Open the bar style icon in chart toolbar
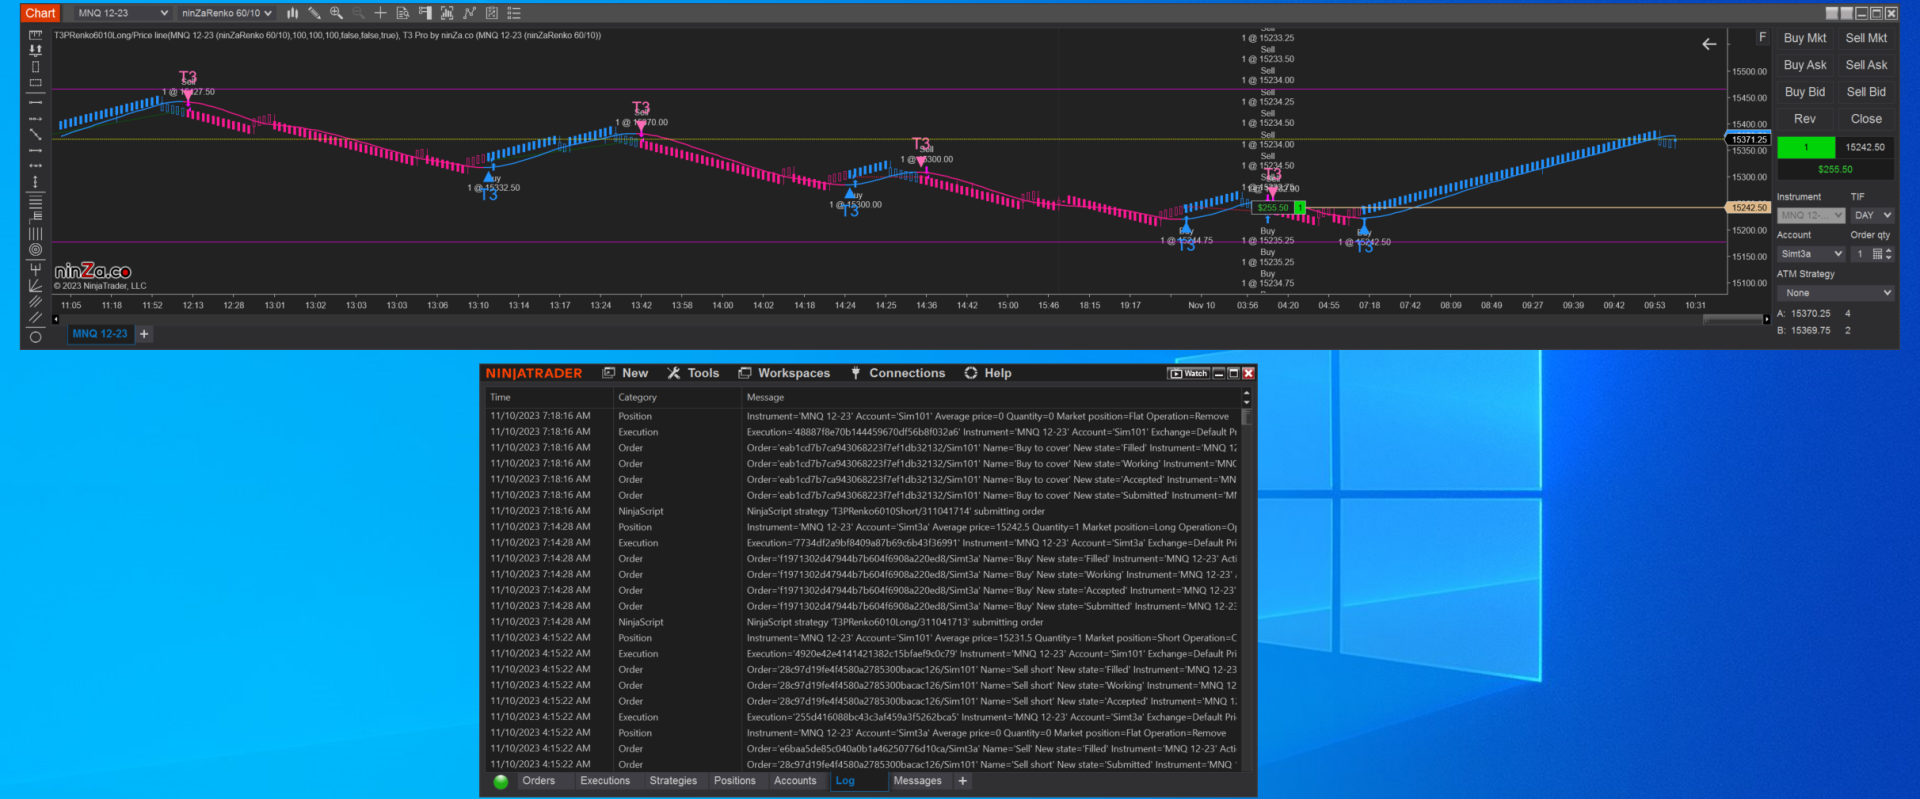Screen dimensions: 1920x799 (x=292, y=13)
